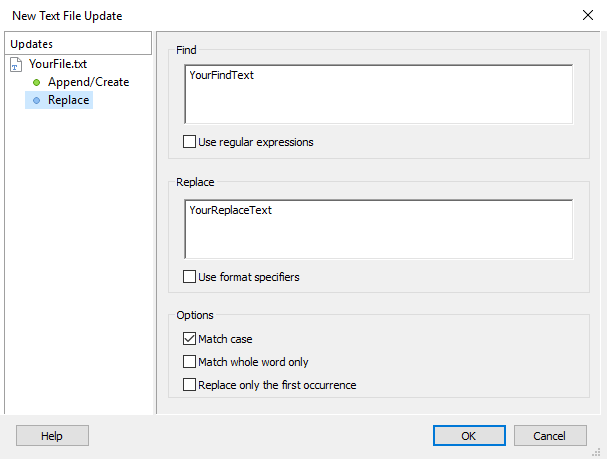Viewport: 607px width, 459px height.
Task: Open Help for this dialog
Action: 52,436
